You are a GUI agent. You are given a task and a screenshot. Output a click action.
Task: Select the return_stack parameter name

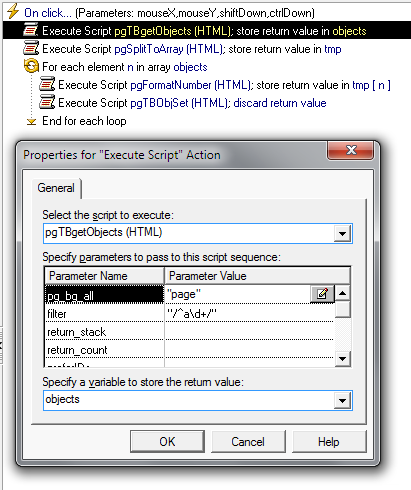76,332
